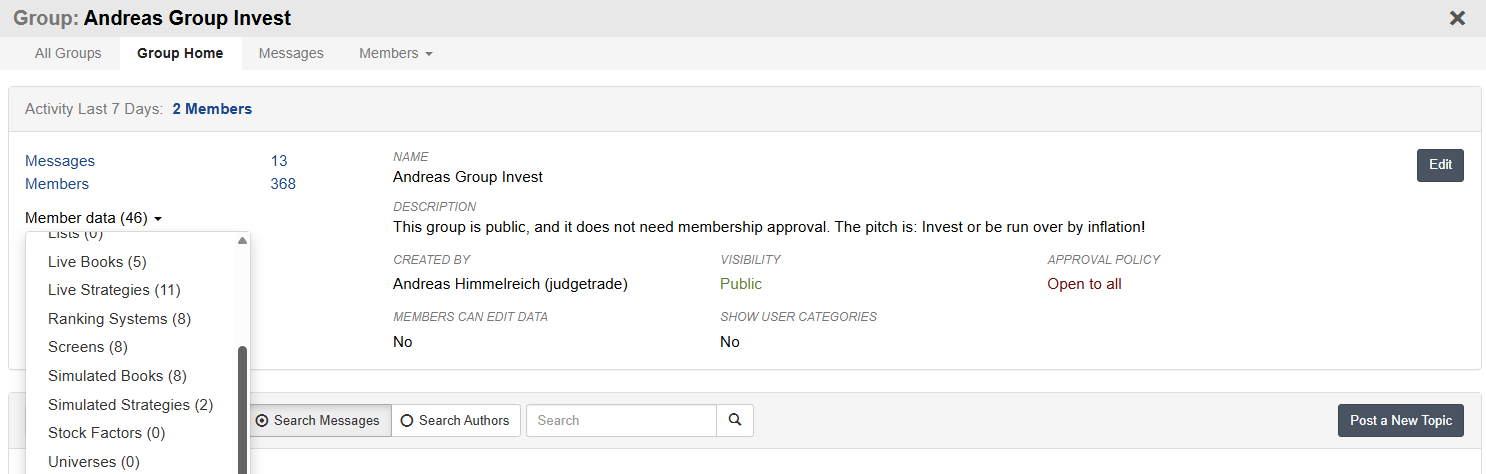Close the group panel with X icon
The image size is (1486, 474).
tap(1457, 18)
